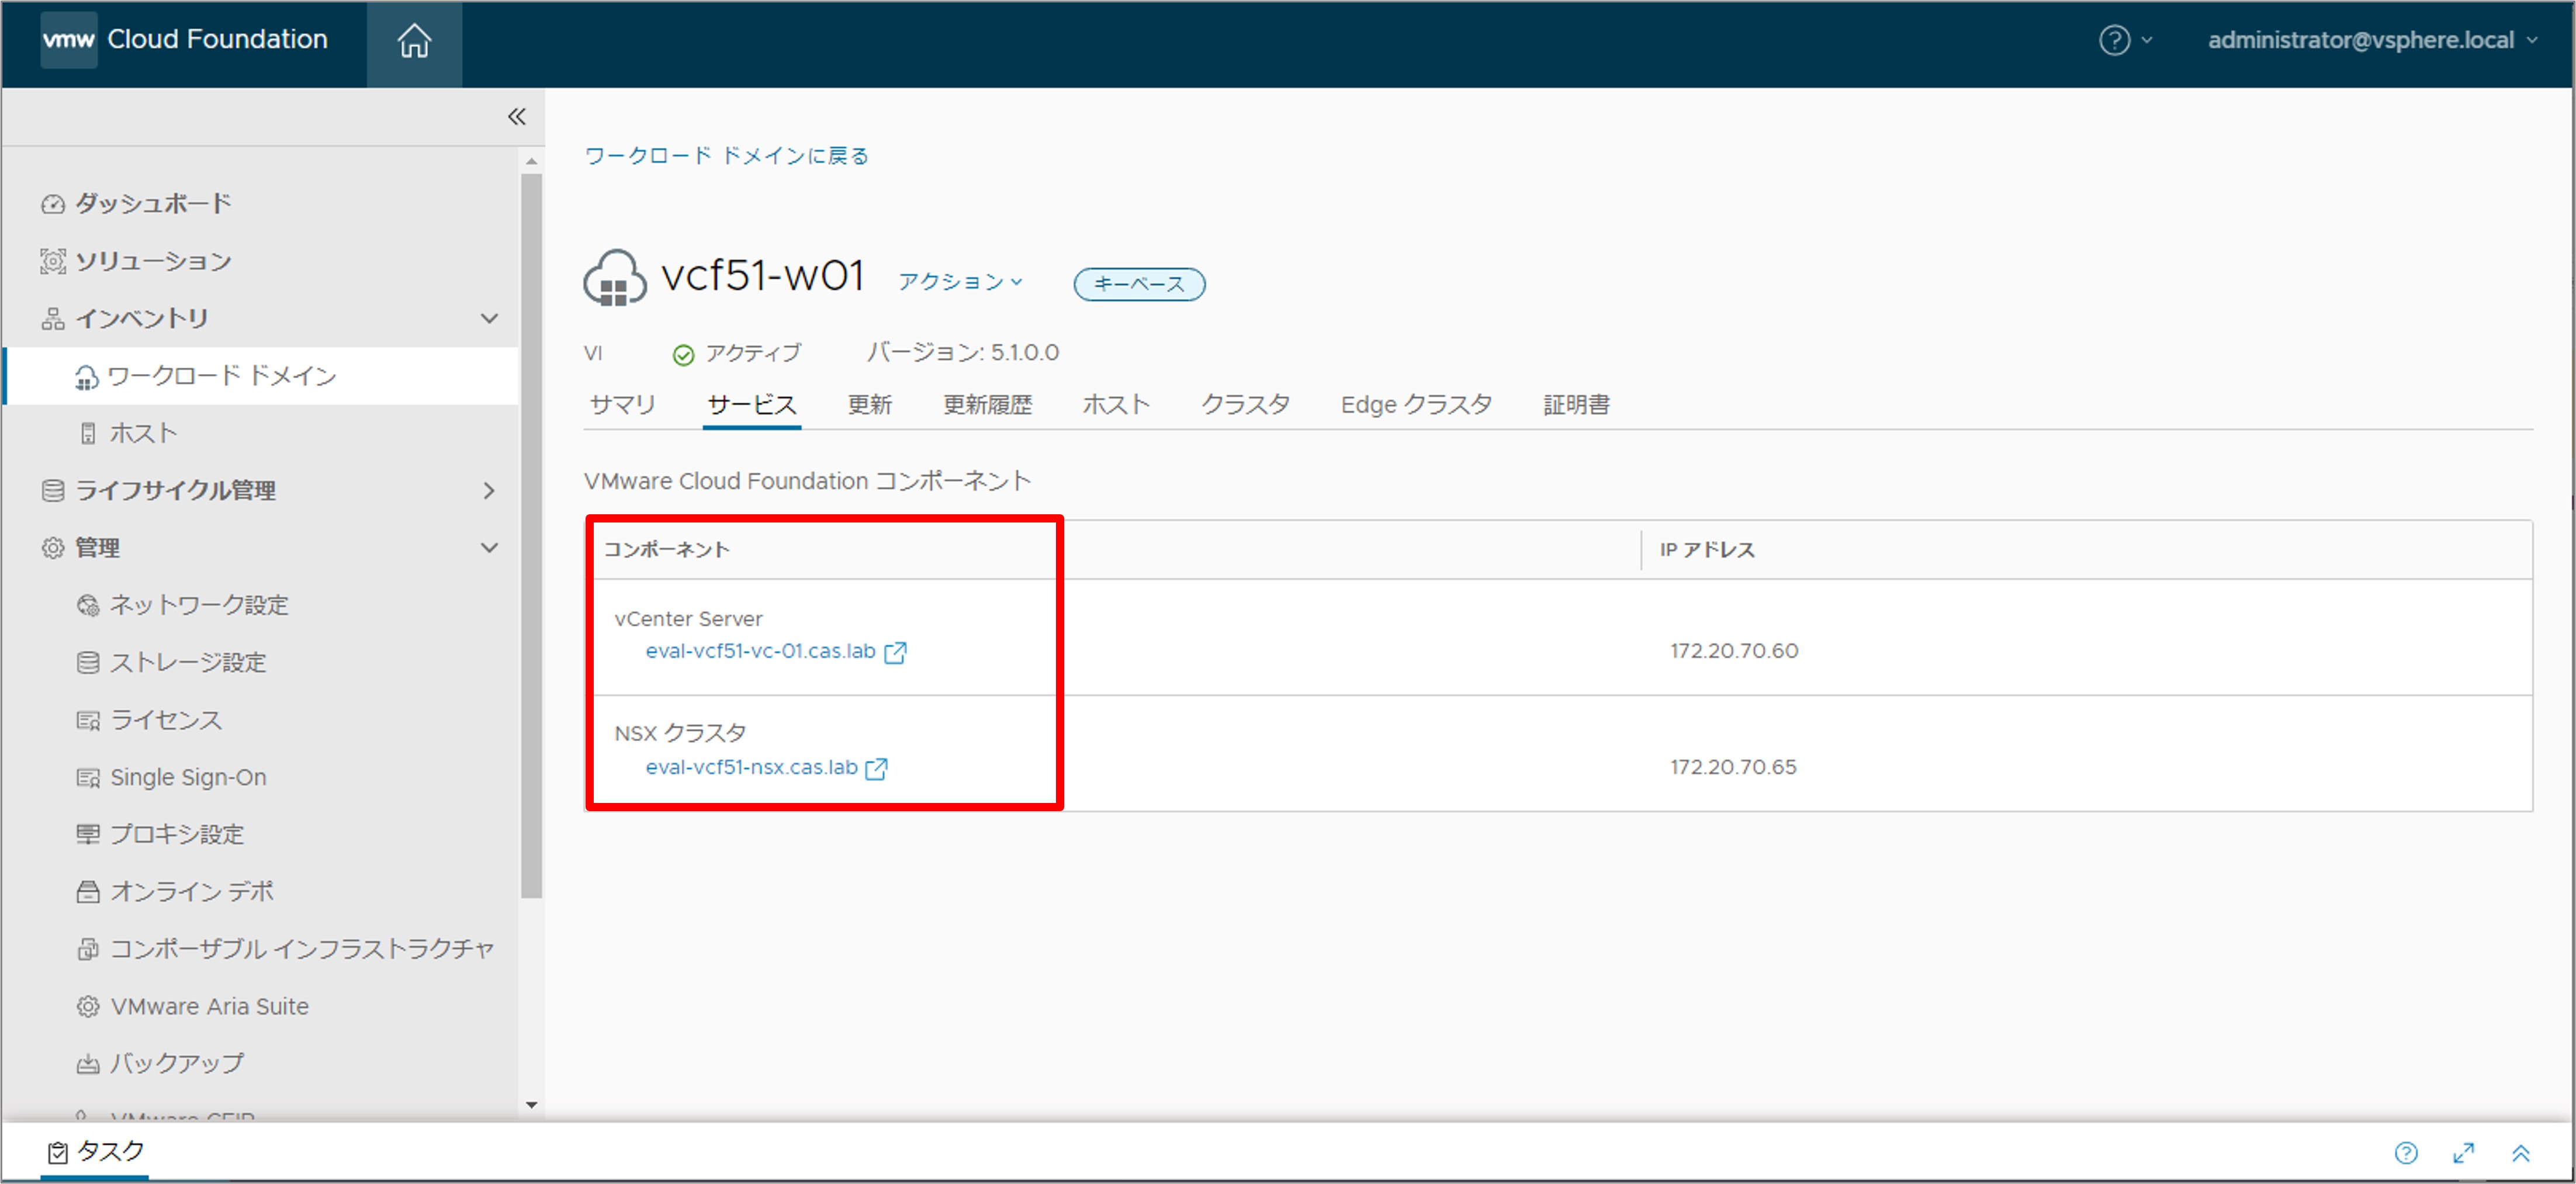Collapse the sidebar with double chevron
Viewport: 2576px width, 1184px height.
(x=516, y=117)
